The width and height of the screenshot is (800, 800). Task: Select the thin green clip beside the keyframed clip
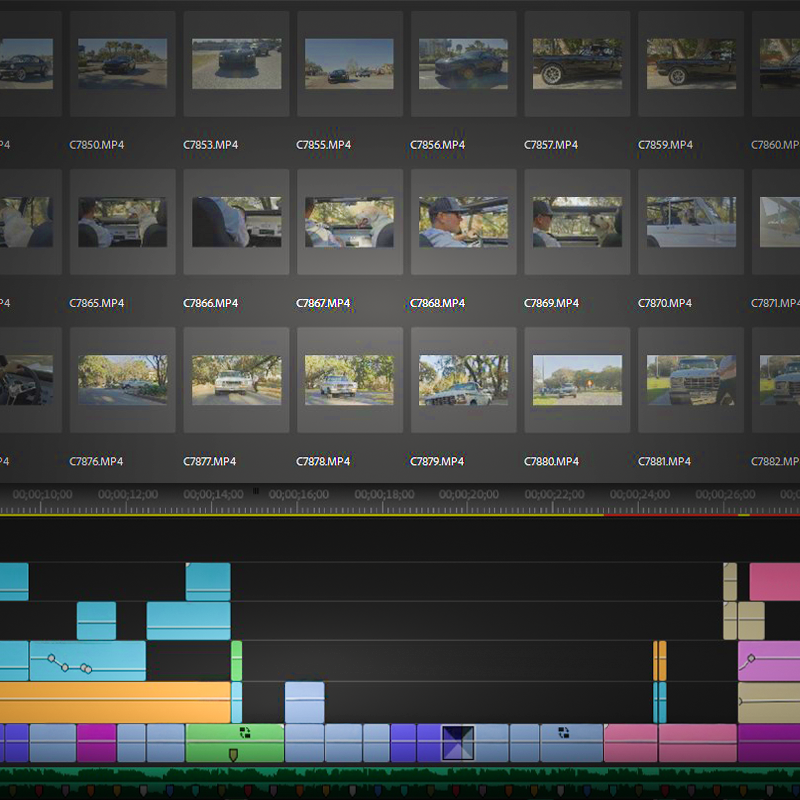pos(237,661)
